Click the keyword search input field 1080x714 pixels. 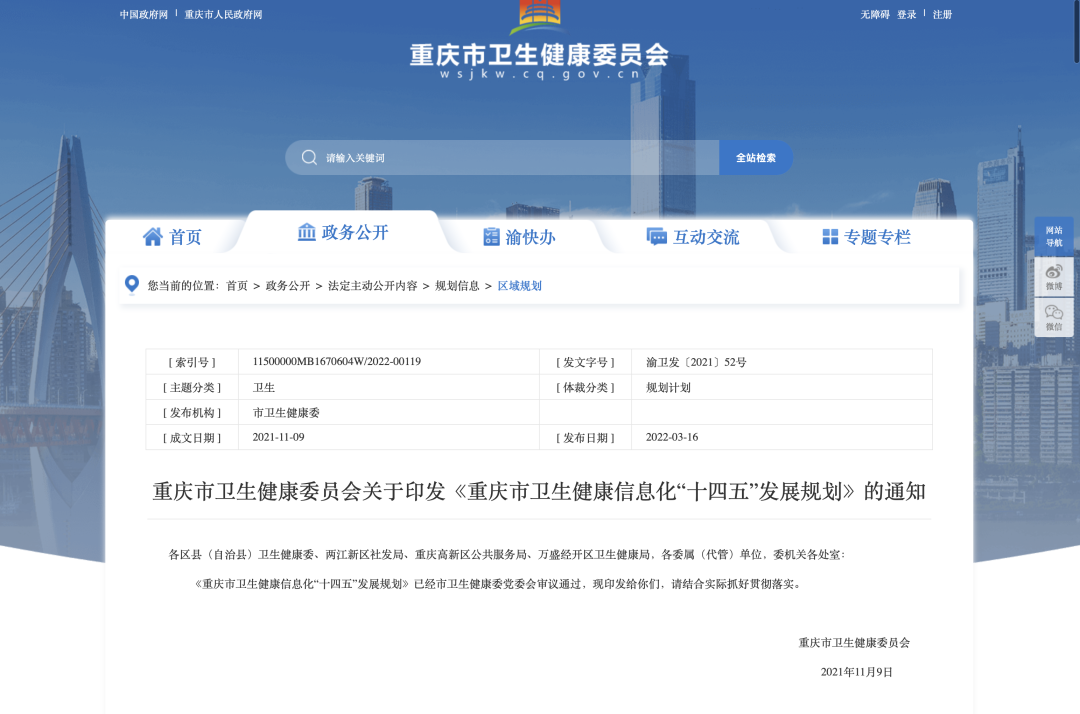pyautogui.click(x=500, y=157)
